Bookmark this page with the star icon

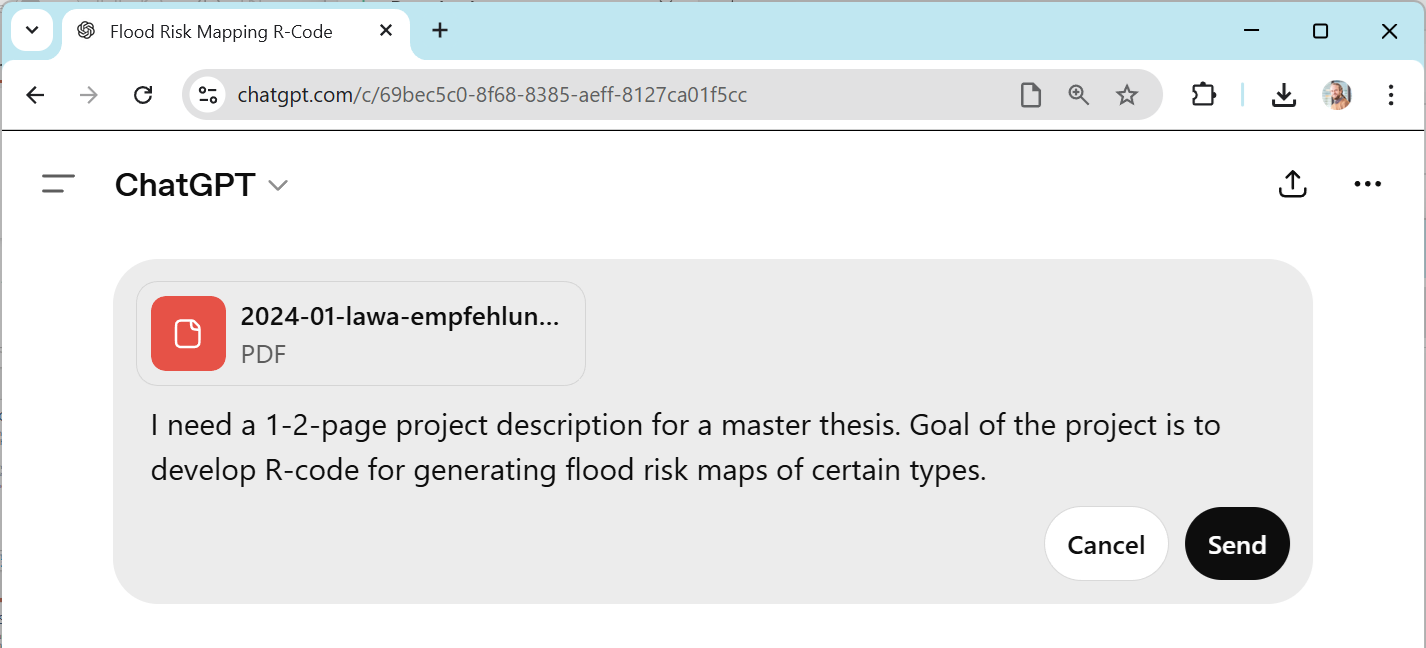1127,95
